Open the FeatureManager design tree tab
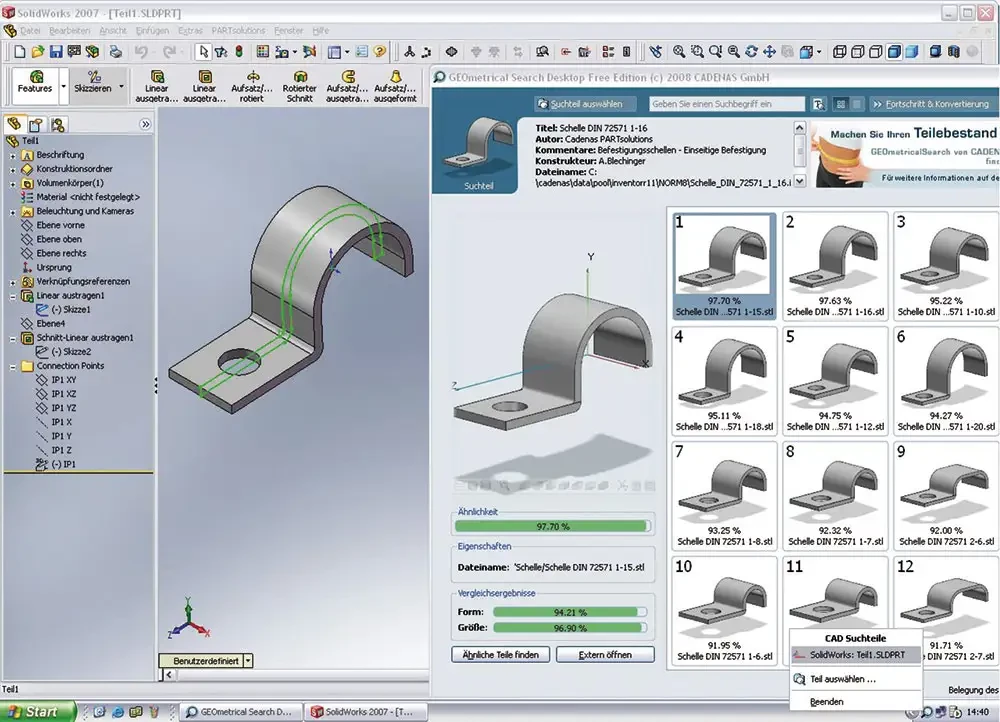1000x722 pixels. (x=14, y=124)
